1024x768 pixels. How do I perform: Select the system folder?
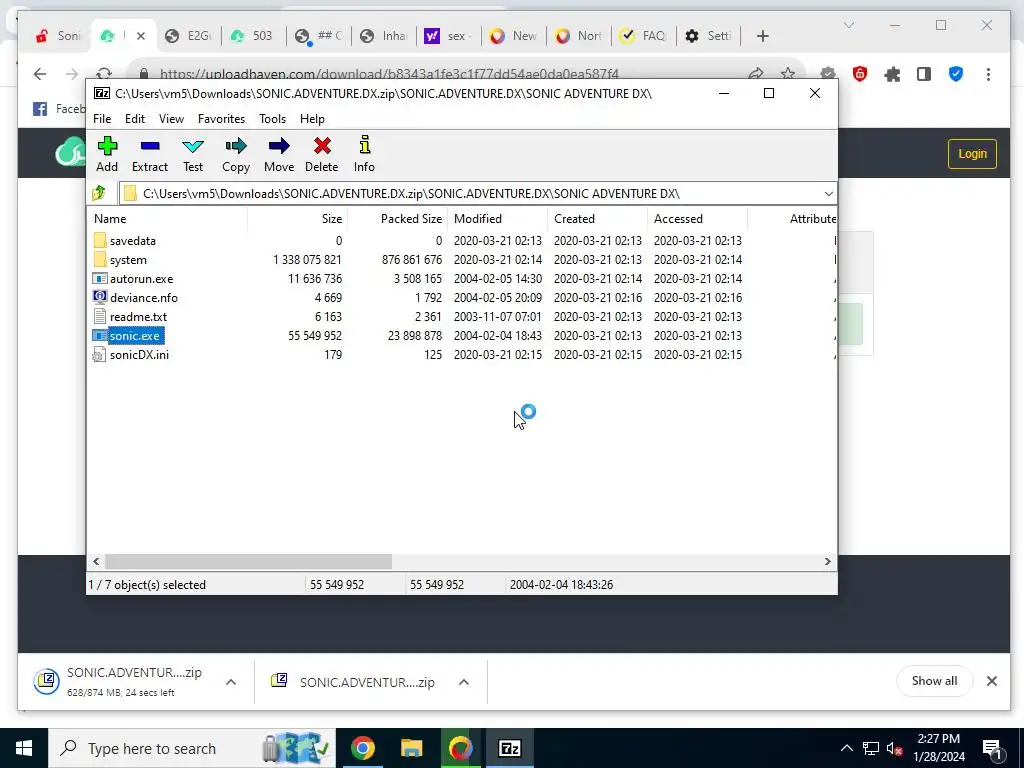click(128, 260)
